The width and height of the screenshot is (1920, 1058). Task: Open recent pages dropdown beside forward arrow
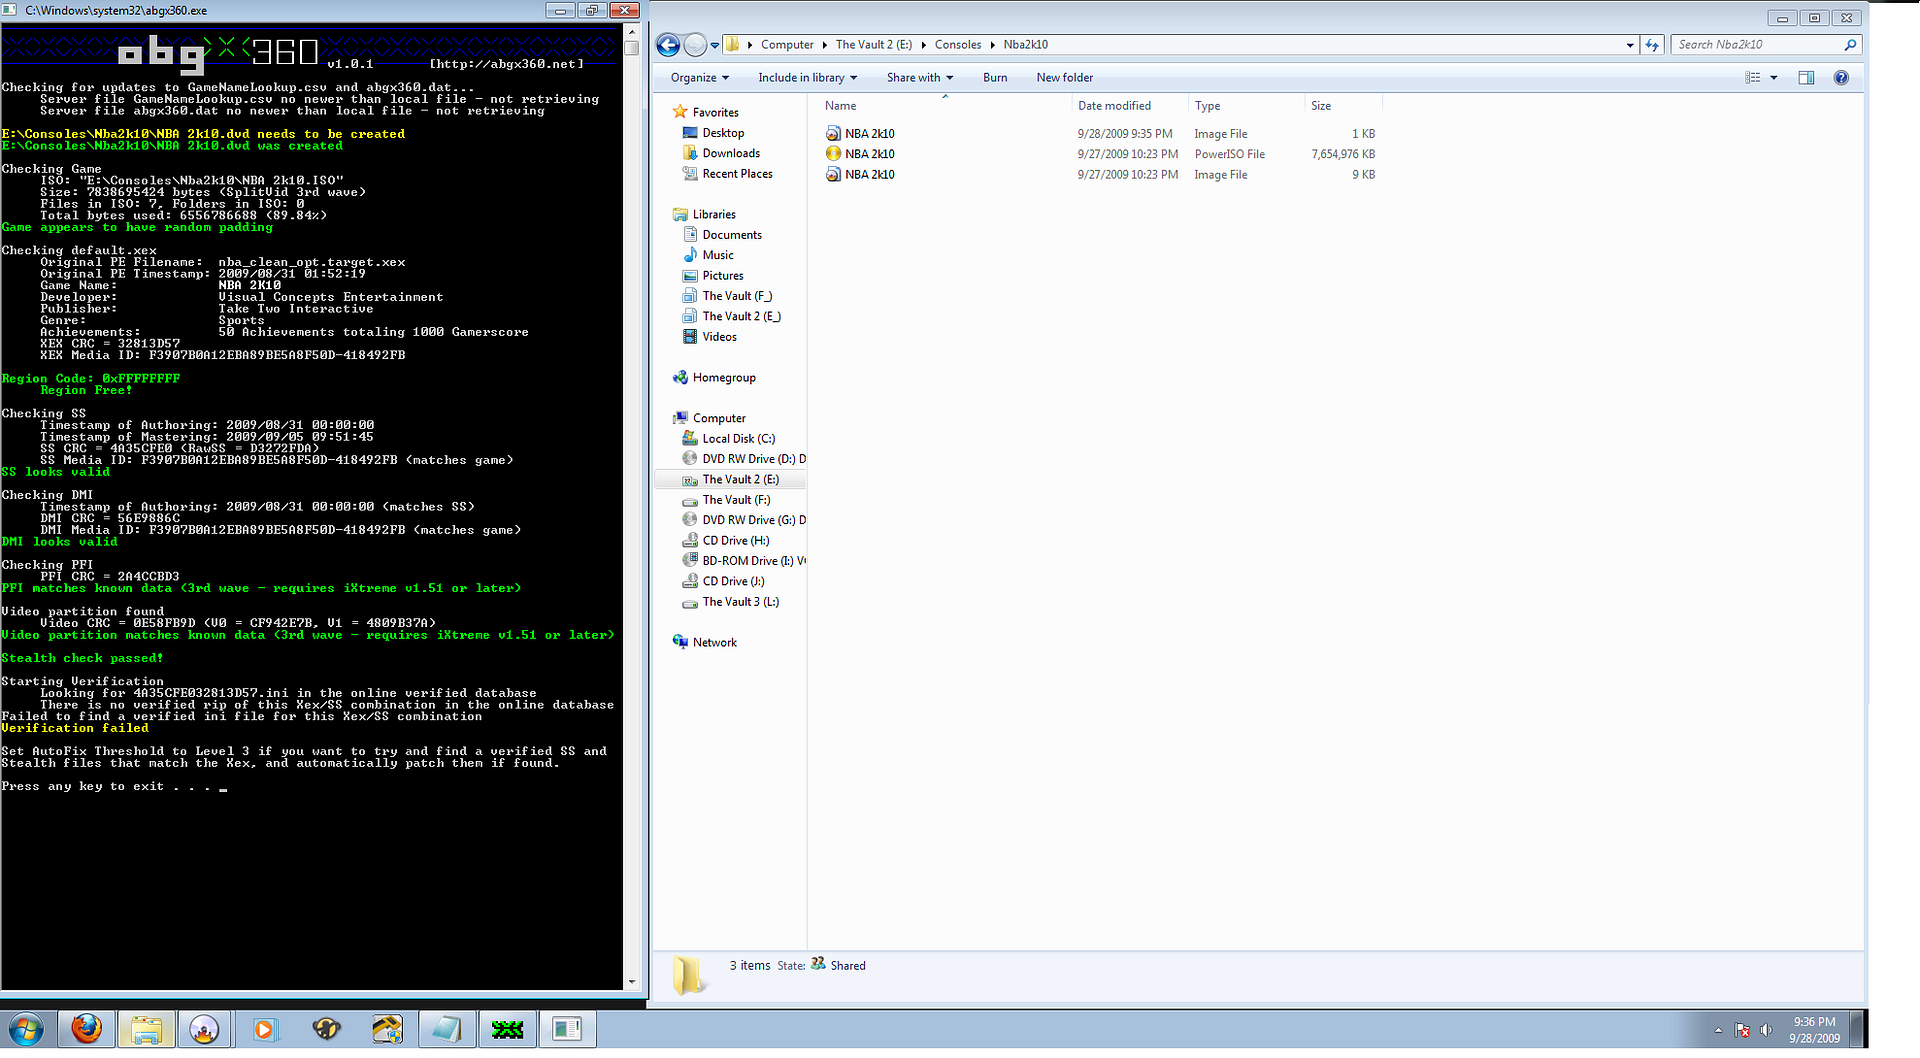(715, 45)
